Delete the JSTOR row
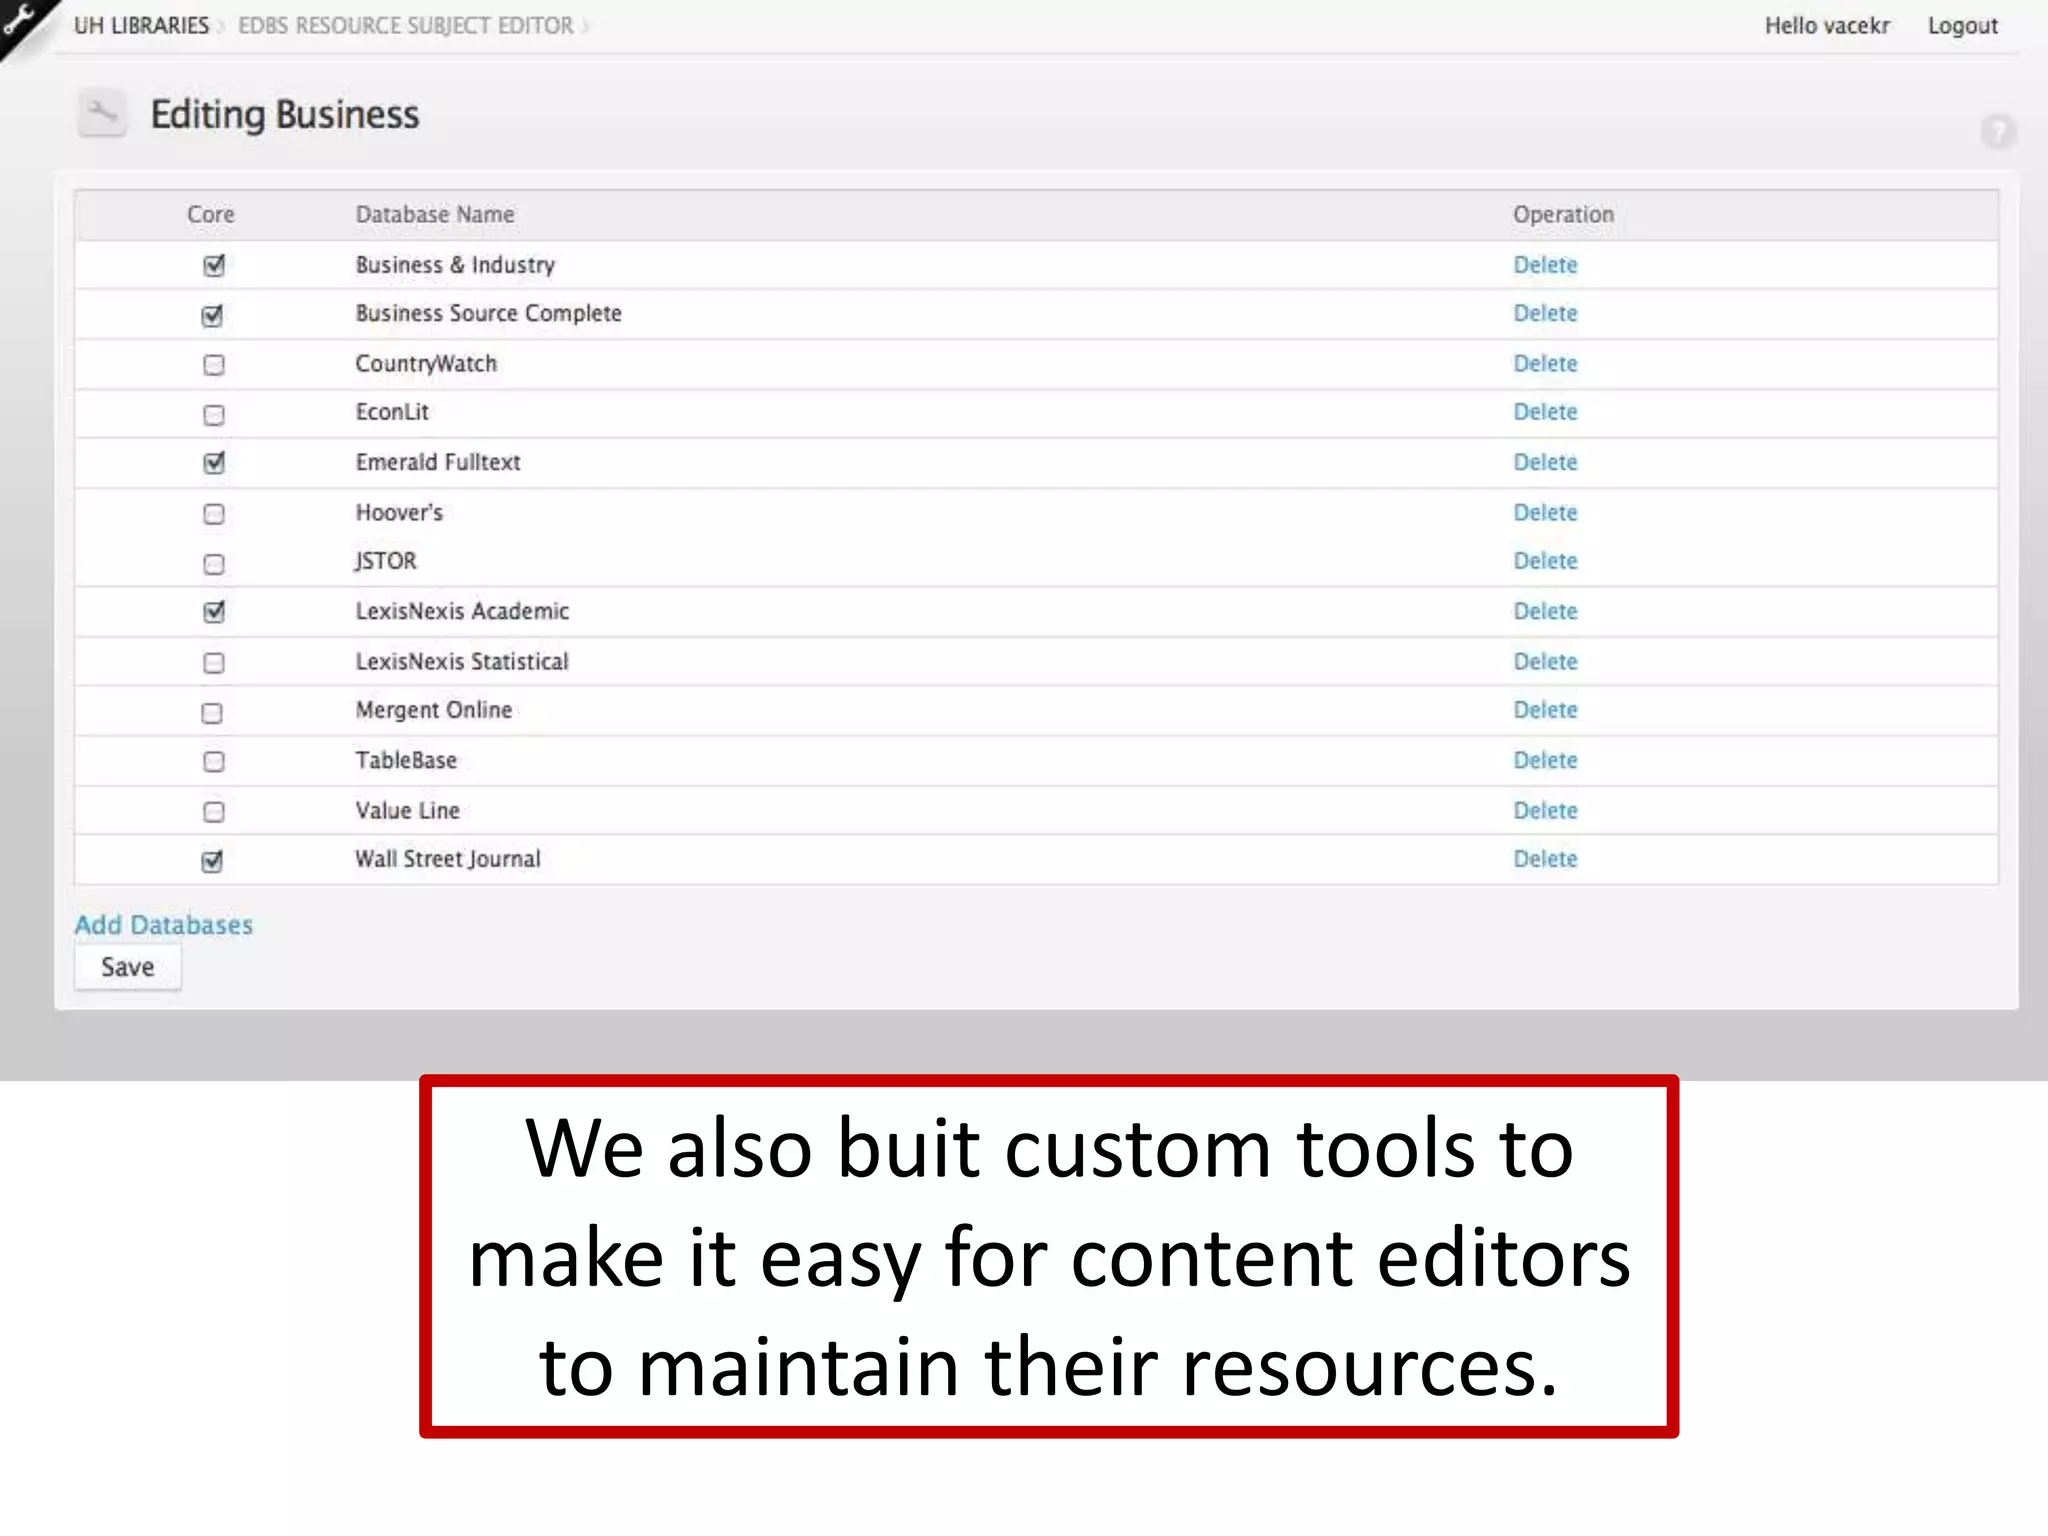This screenshot has width=2048, height=1536. [1545, 561]
